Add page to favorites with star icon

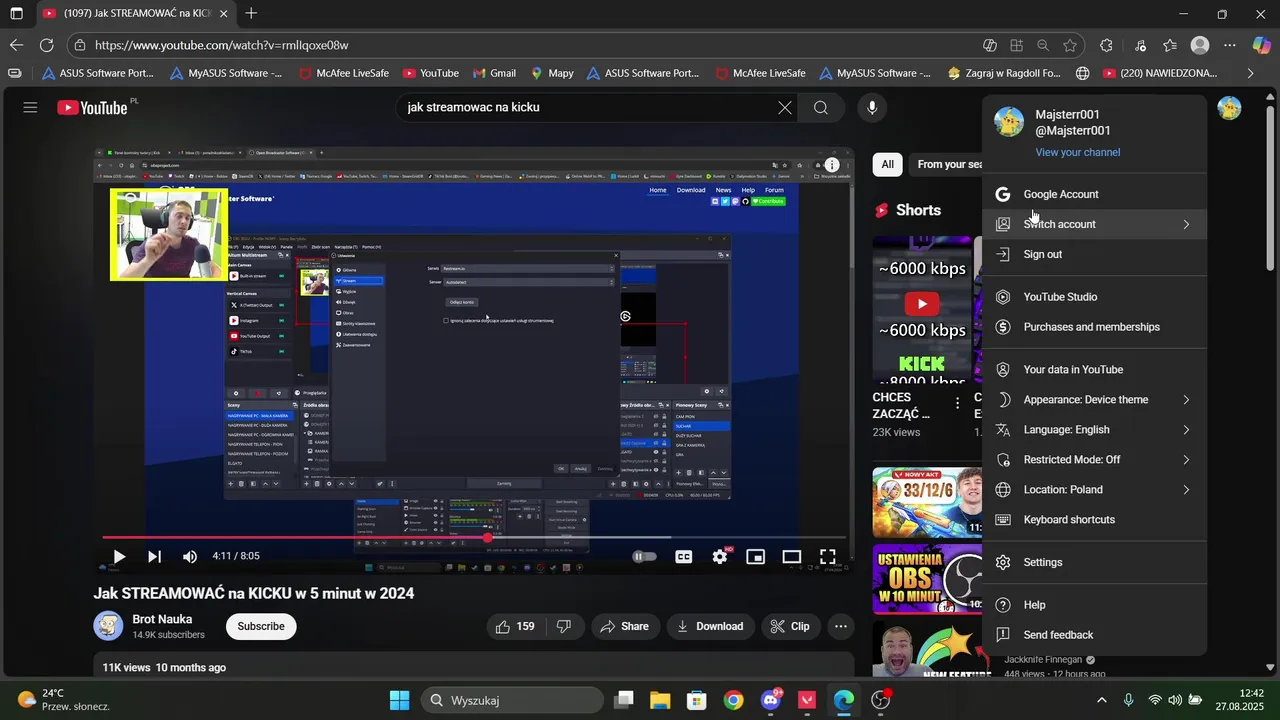pyautogui.click(x=1070, y=45)
